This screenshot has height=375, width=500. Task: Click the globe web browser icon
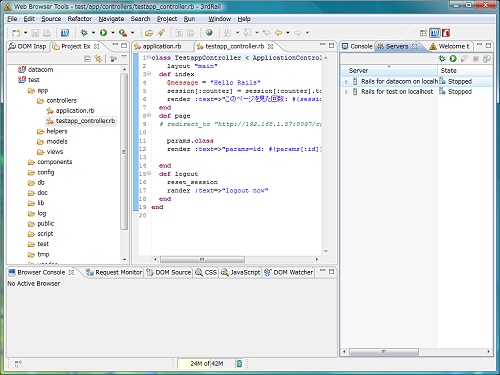pos(209,33)
